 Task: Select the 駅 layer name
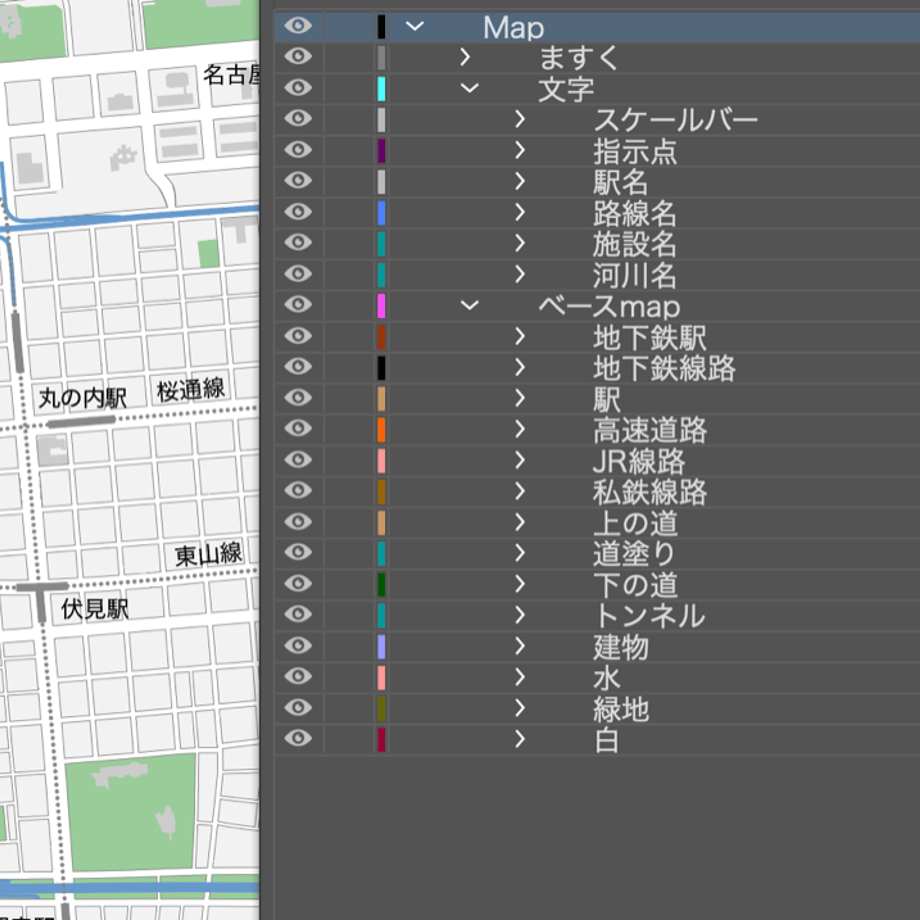point(607,399)
